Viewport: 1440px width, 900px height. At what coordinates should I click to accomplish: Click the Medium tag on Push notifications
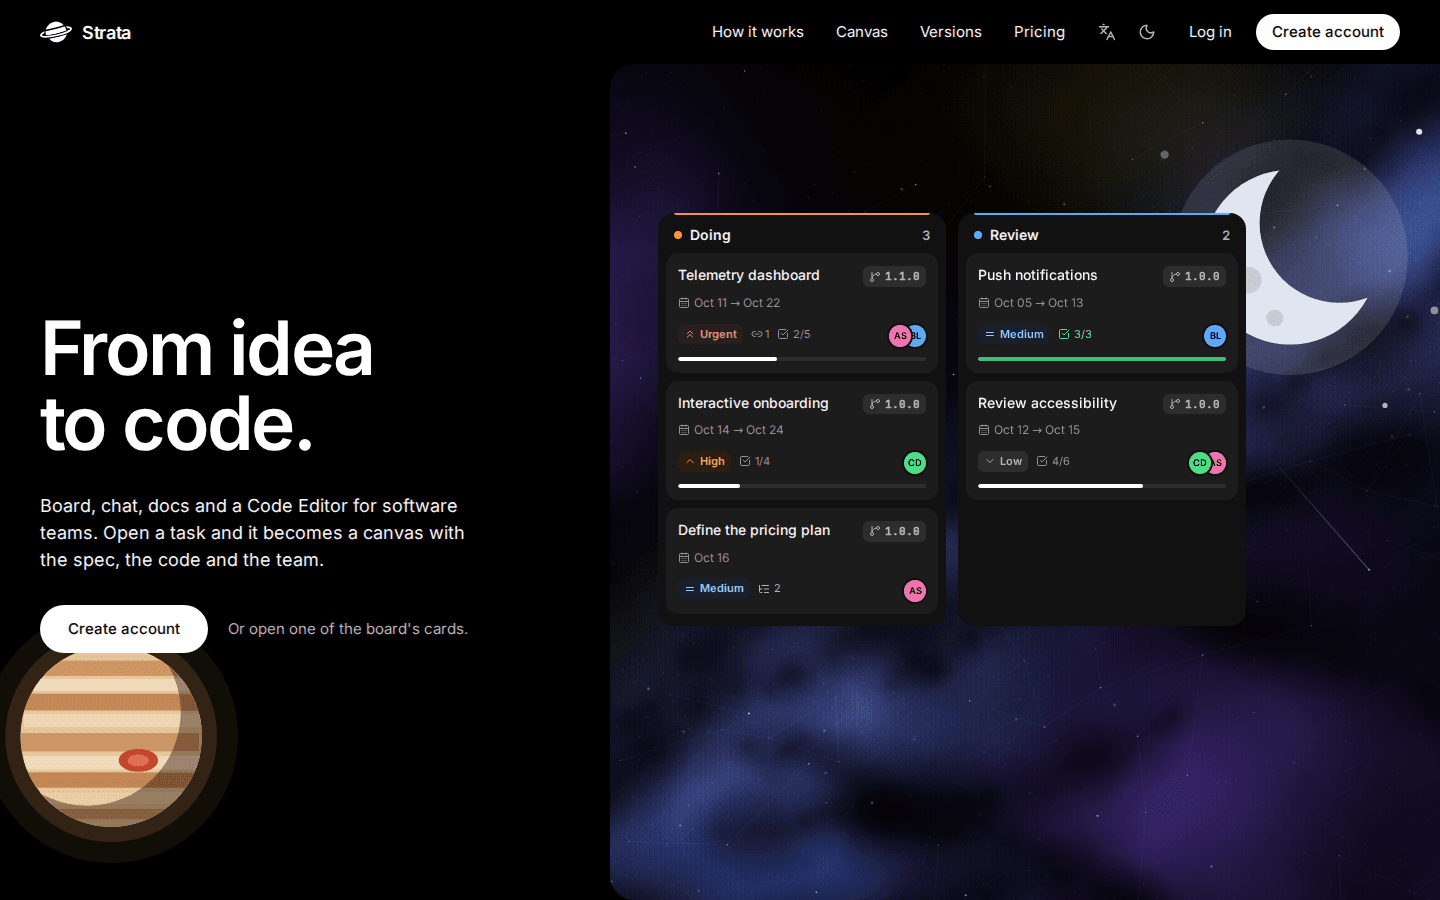tap(1014, 334)
